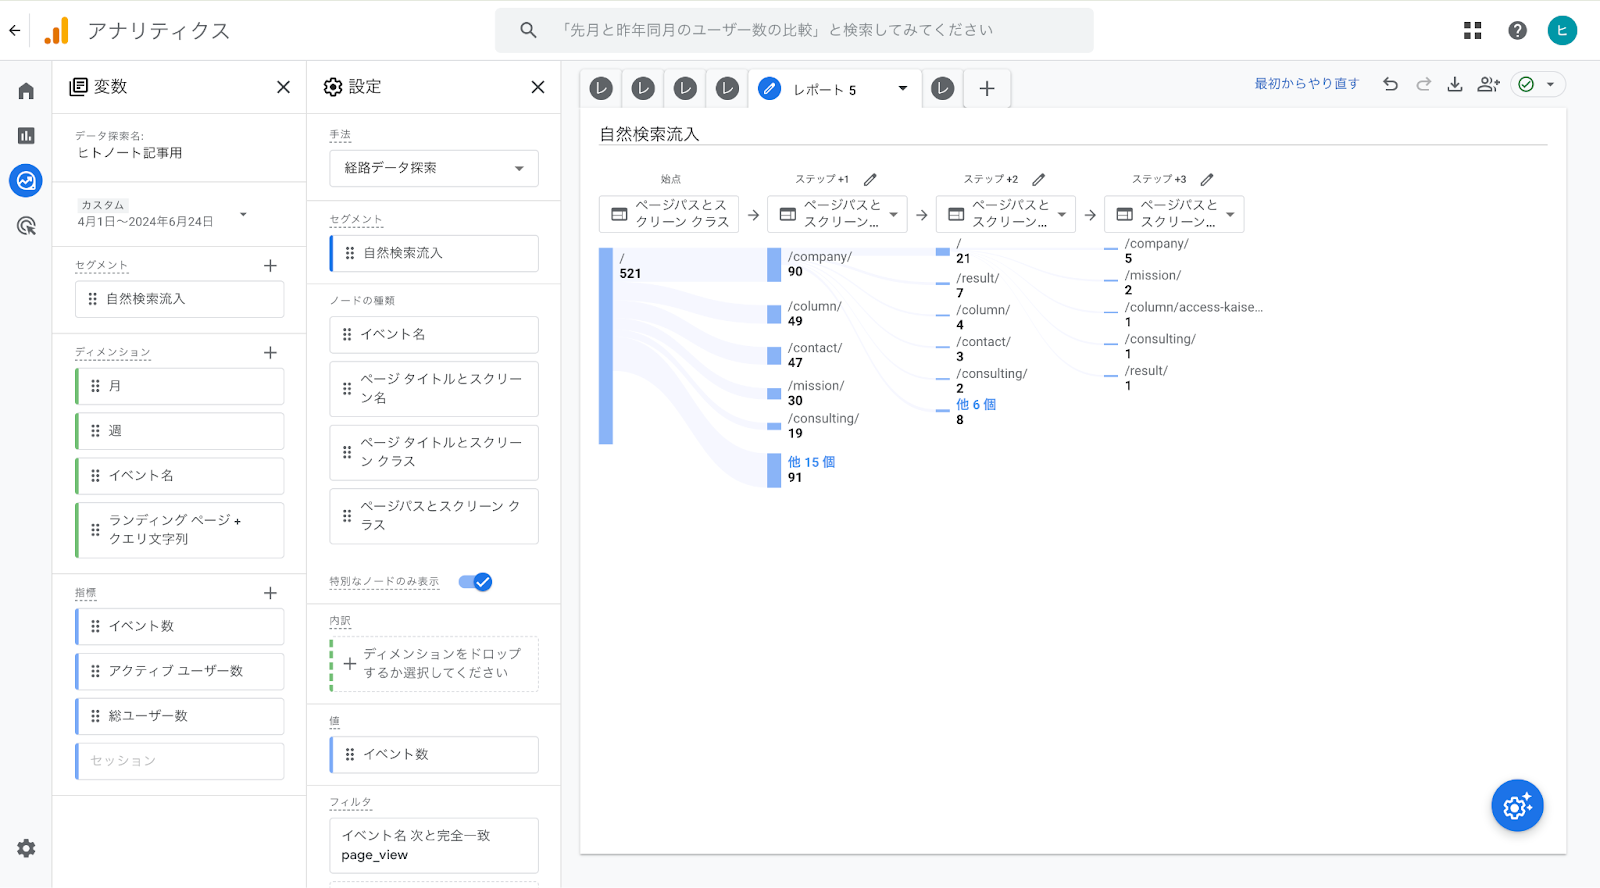Expand the custom date range dropdown
1600x888 pixels.
(243, 214)
